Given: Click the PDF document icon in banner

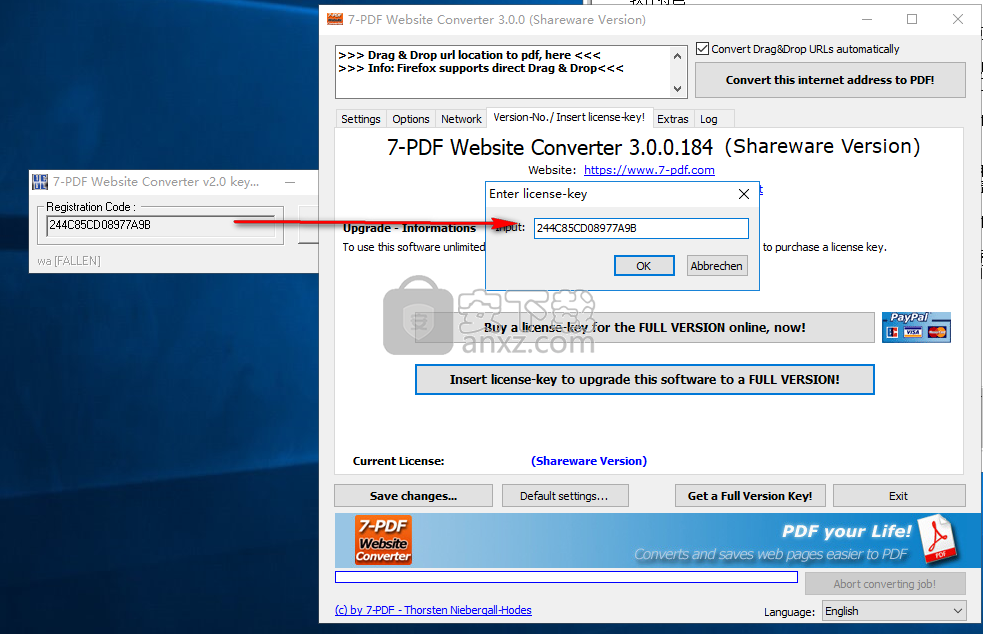Looking at the screenshot, I should tap(938, 539).
